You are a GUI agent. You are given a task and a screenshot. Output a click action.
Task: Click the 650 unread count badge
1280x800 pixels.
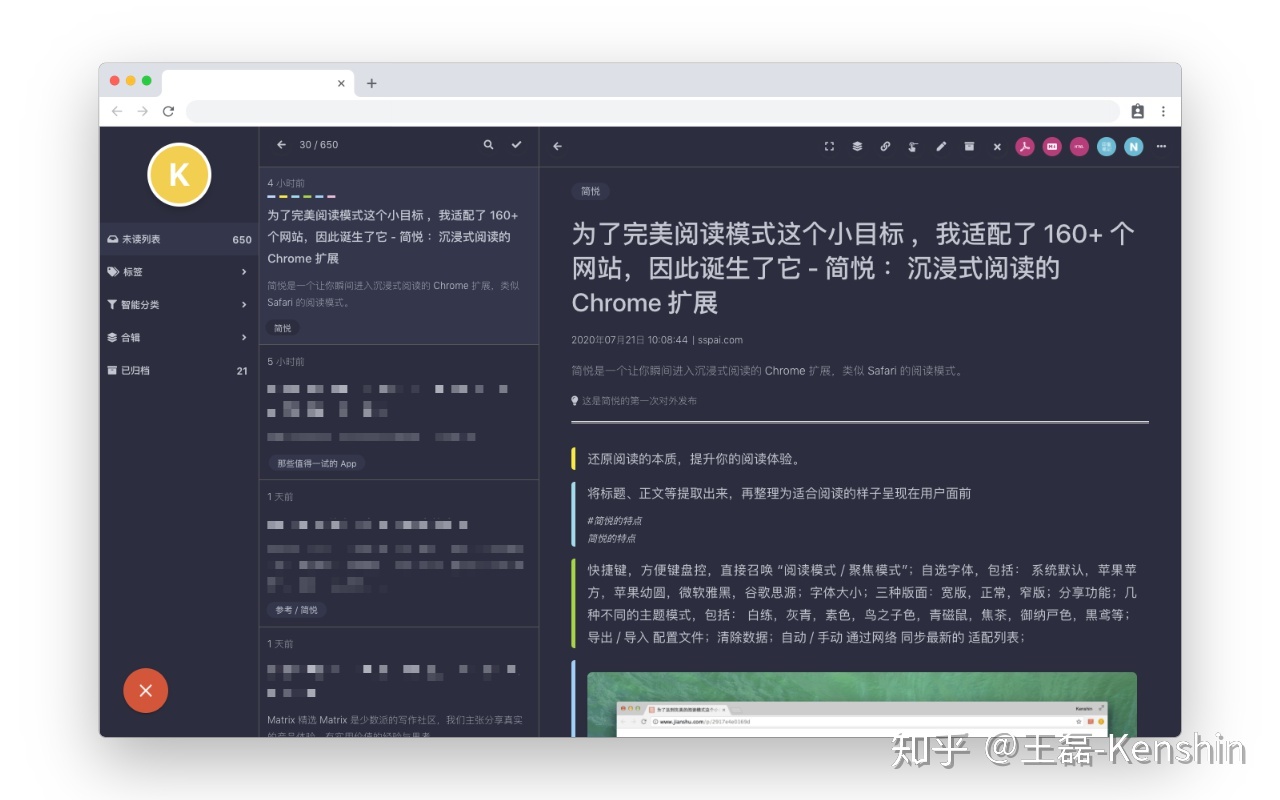point(242,240)
